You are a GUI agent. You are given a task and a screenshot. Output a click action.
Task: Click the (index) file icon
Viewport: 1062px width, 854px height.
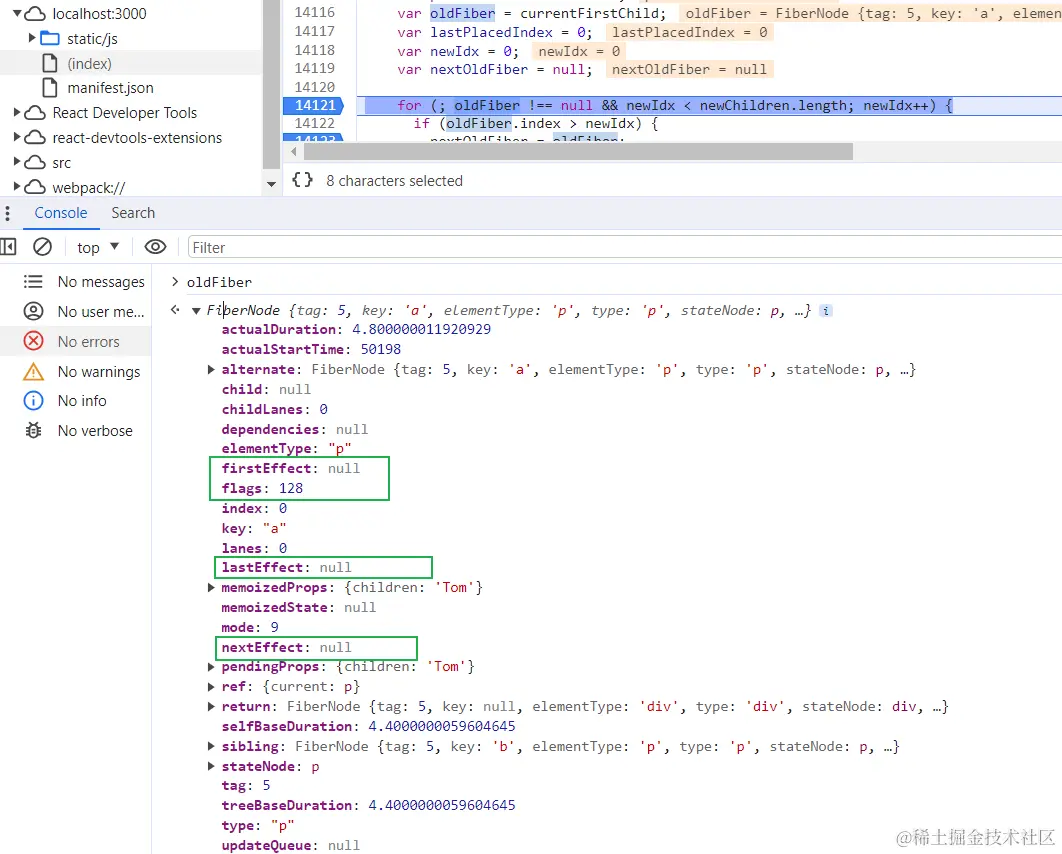[x=49, y=63]
